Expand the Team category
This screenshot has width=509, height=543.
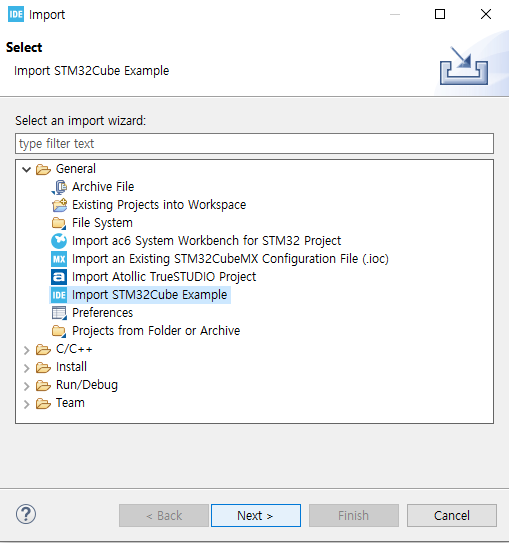coord(27,404)
